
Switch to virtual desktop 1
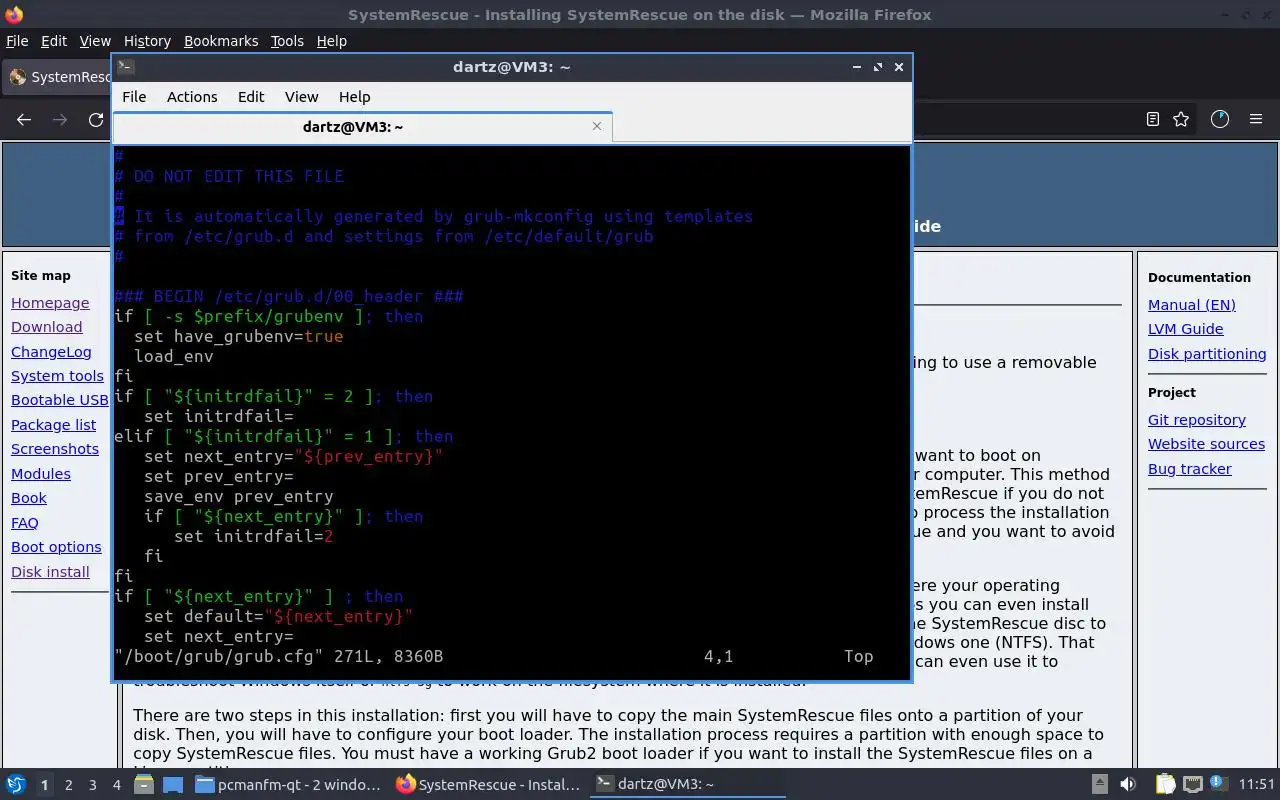tap(44, 785)
